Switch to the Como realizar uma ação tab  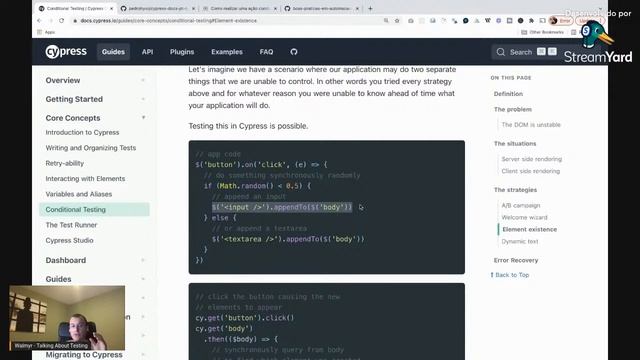240,8
